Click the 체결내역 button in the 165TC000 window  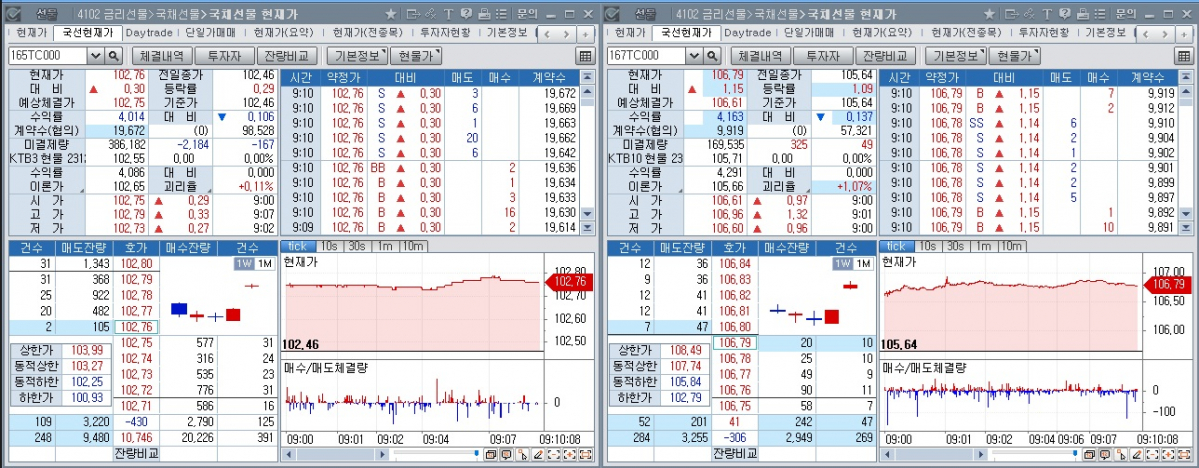pos(162,56)
